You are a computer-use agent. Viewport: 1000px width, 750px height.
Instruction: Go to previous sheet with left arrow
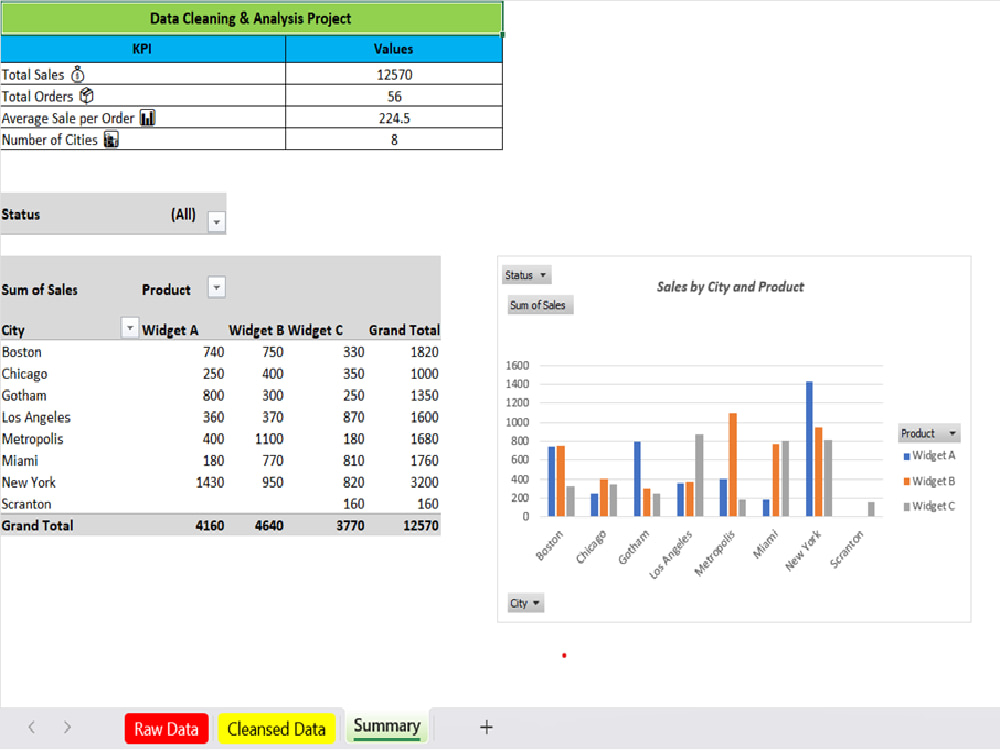coord(31,727)
